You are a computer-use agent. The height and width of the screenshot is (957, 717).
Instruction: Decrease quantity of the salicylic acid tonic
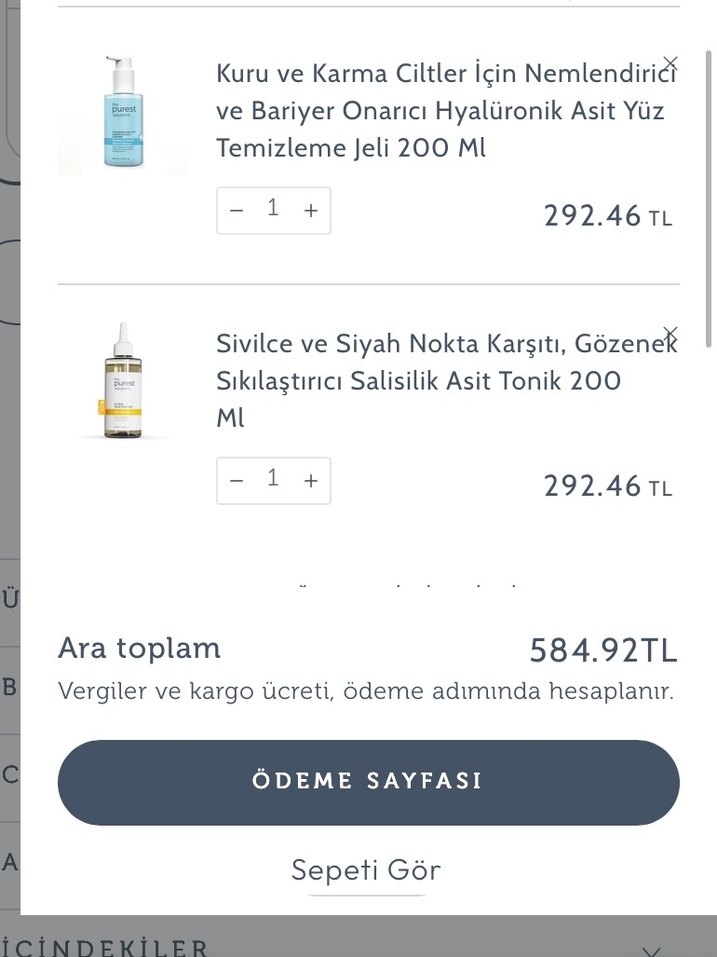(x=236, y=479)
